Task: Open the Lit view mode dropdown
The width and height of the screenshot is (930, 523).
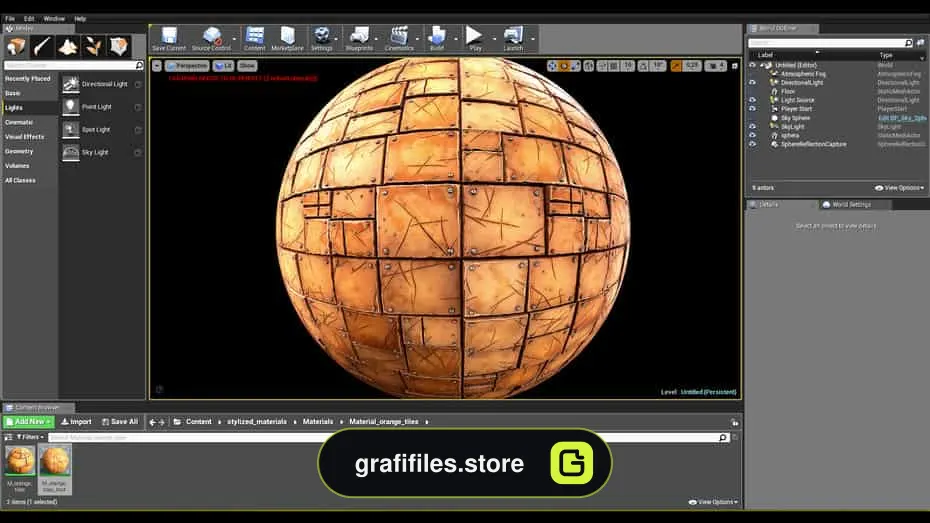Action: 224,66
